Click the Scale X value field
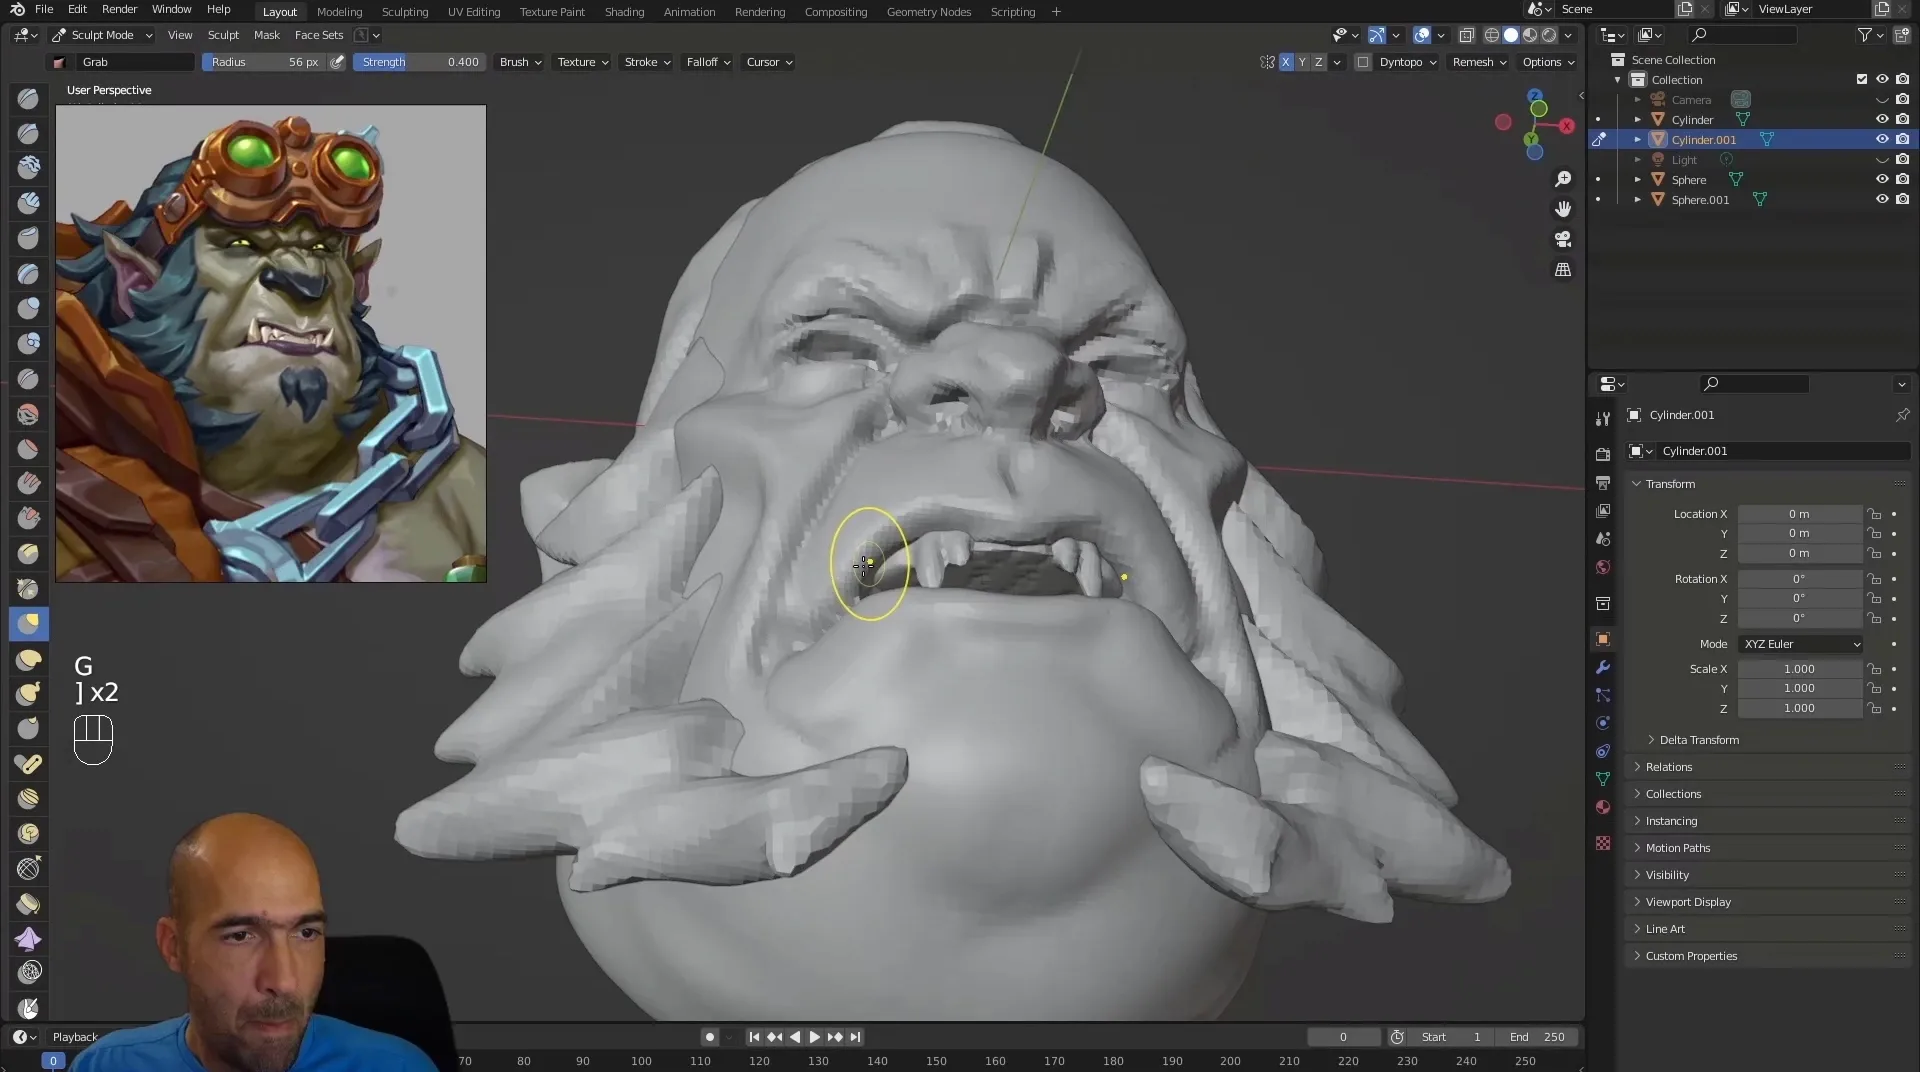Viewport: 1920px width, 1072px height. 1799,669
